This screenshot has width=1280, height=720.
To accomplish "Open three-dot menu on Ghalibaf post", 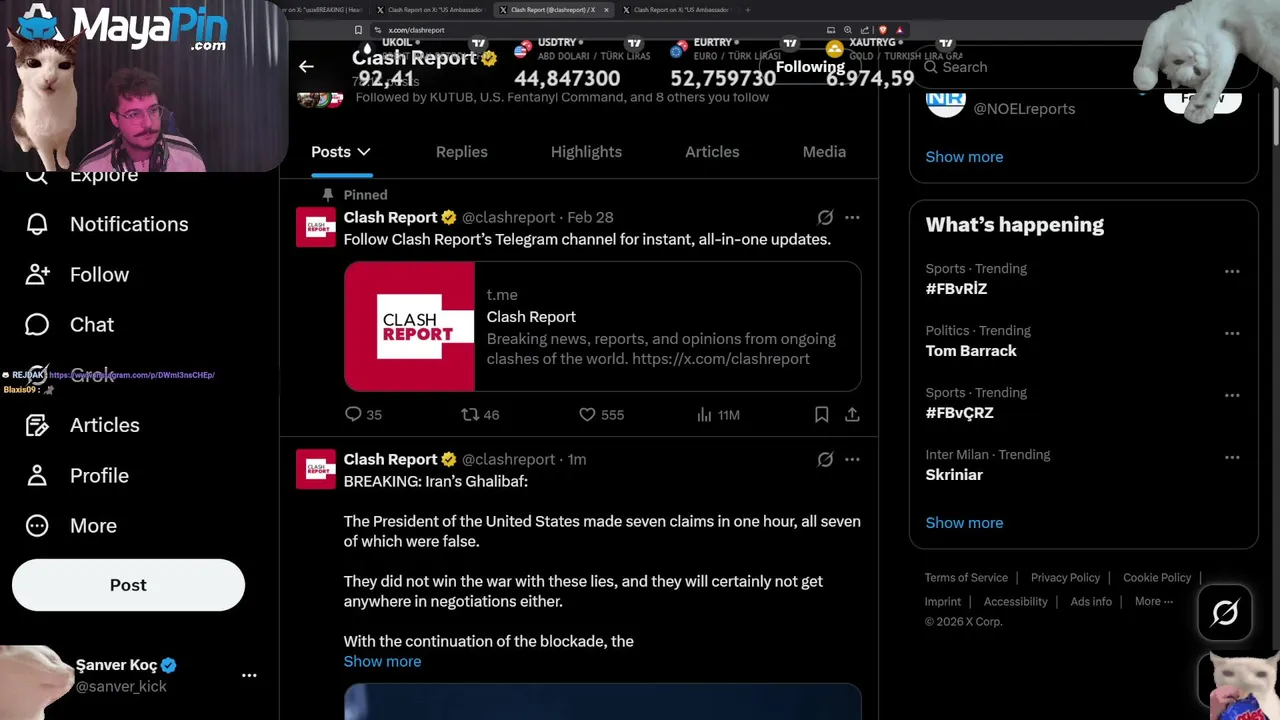I will [x=852, y=459].
